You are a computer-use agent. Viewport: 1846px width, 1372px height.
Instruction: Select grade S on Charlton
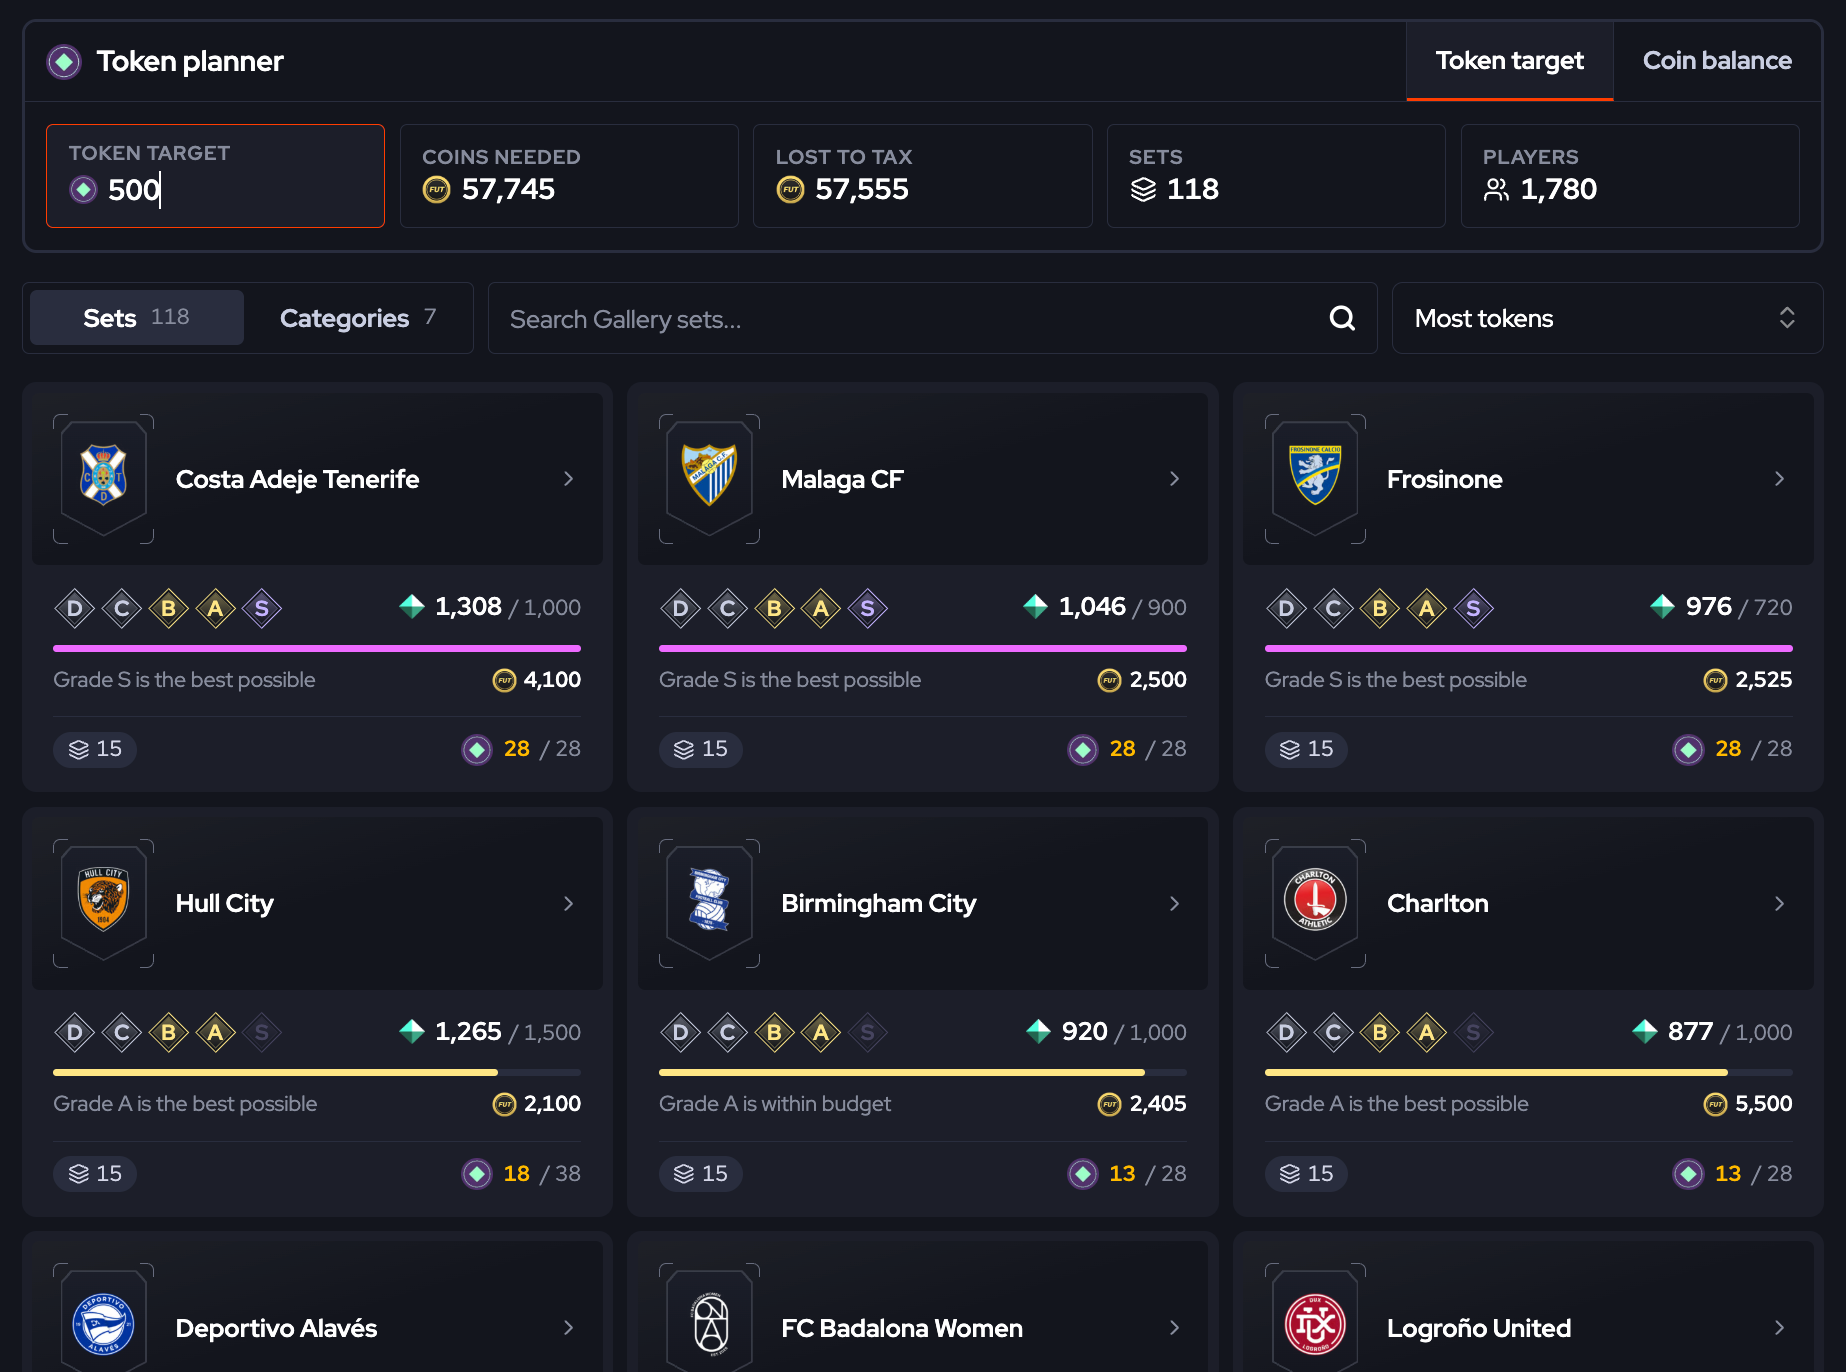(1473, 1032)
